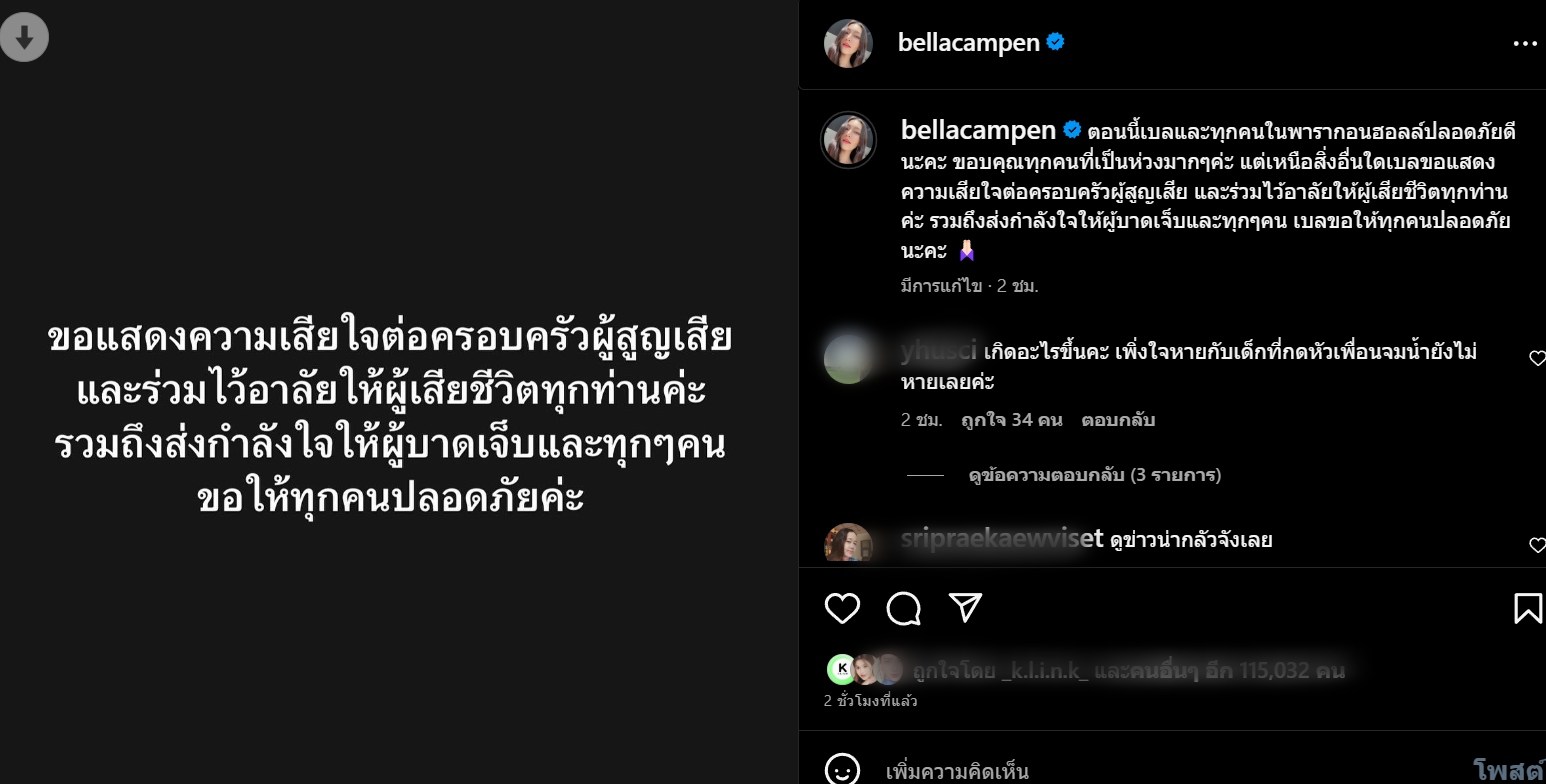The image size is (1546, 784).
Task: Open bellacampen header profile picture
Action: click(848, 43)
